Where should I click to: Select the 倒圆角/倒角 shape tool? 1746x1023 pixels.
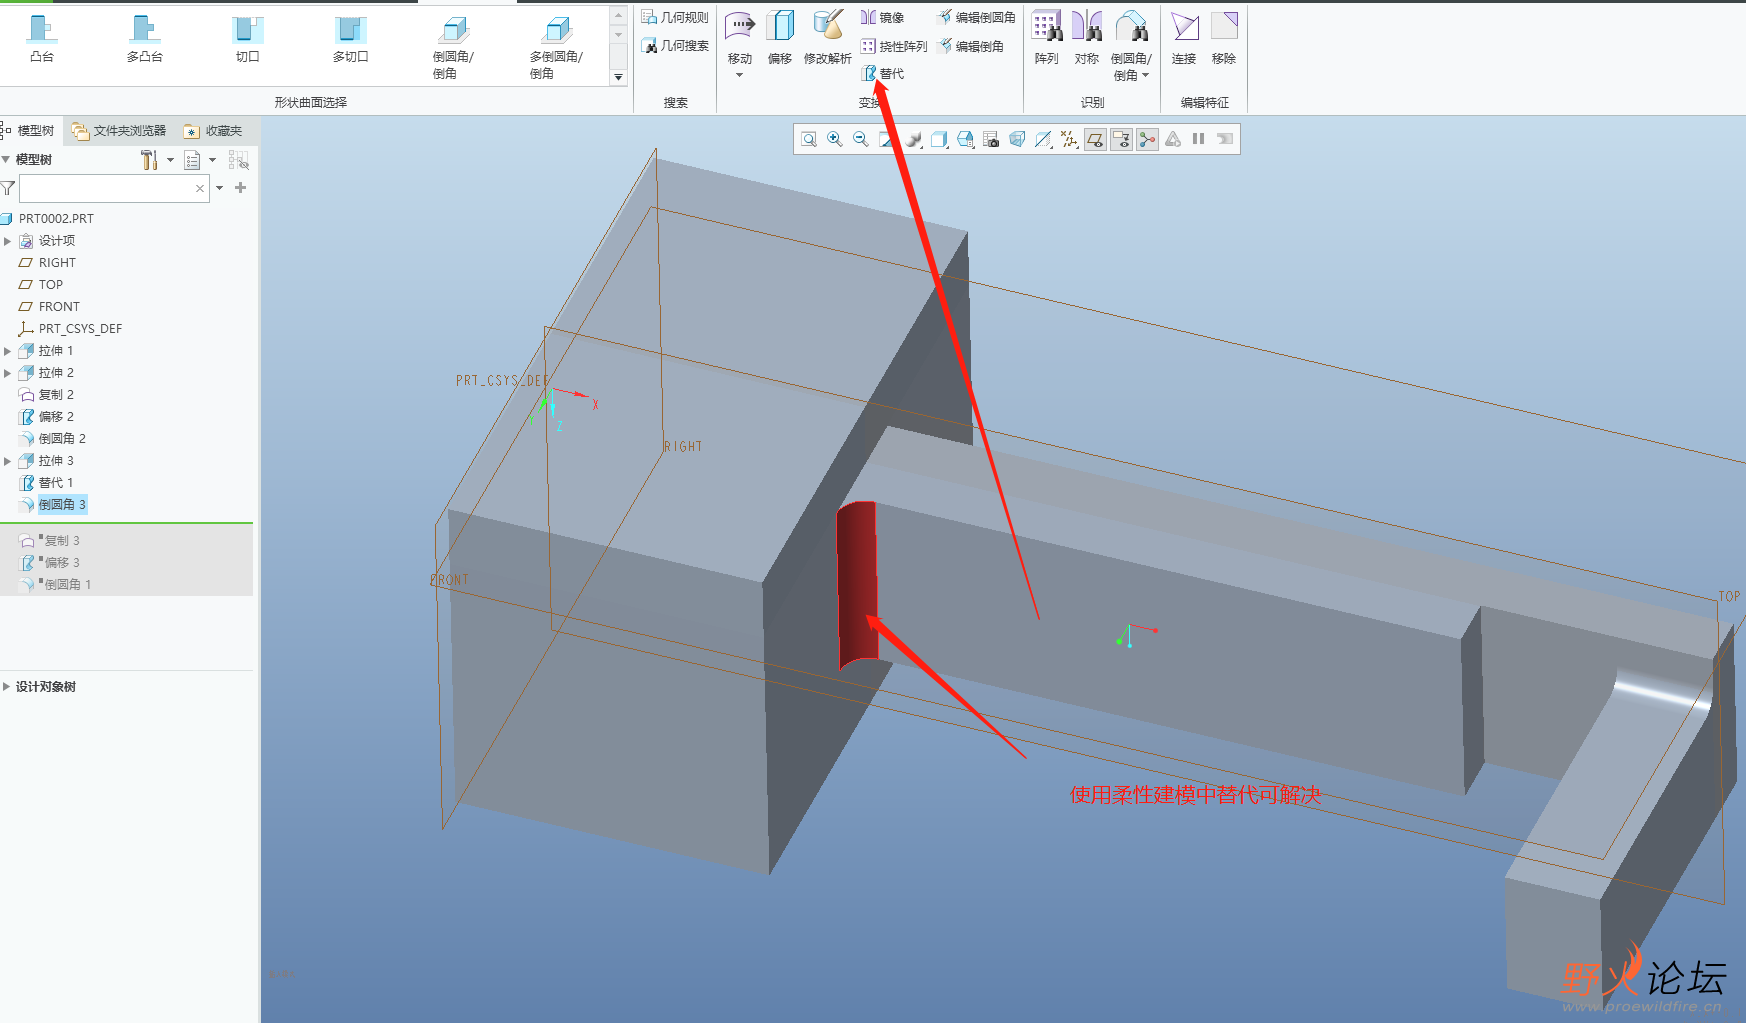[x=453, y=47]
